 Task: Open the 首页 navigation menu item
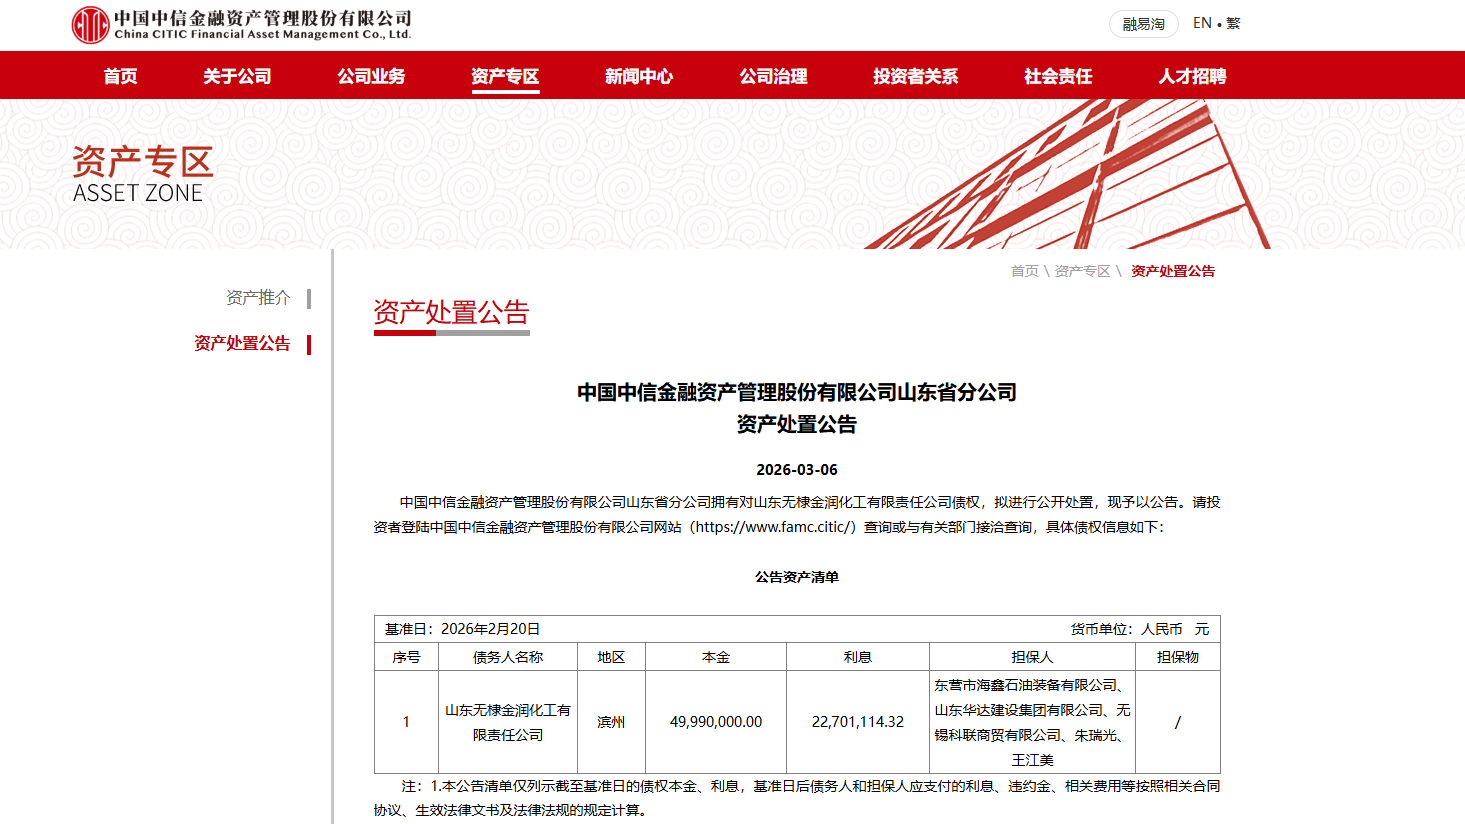tap(120, 76)
